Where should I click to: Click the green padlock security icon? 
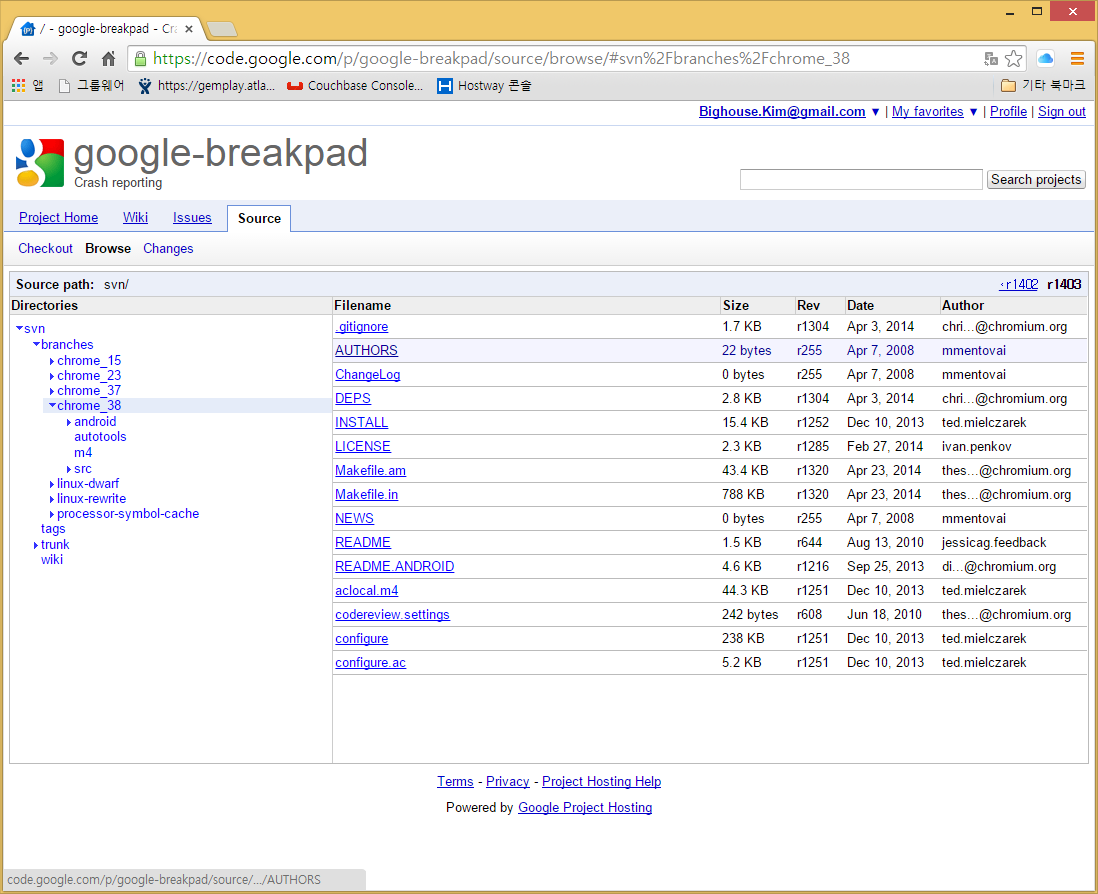coord(140,58)
